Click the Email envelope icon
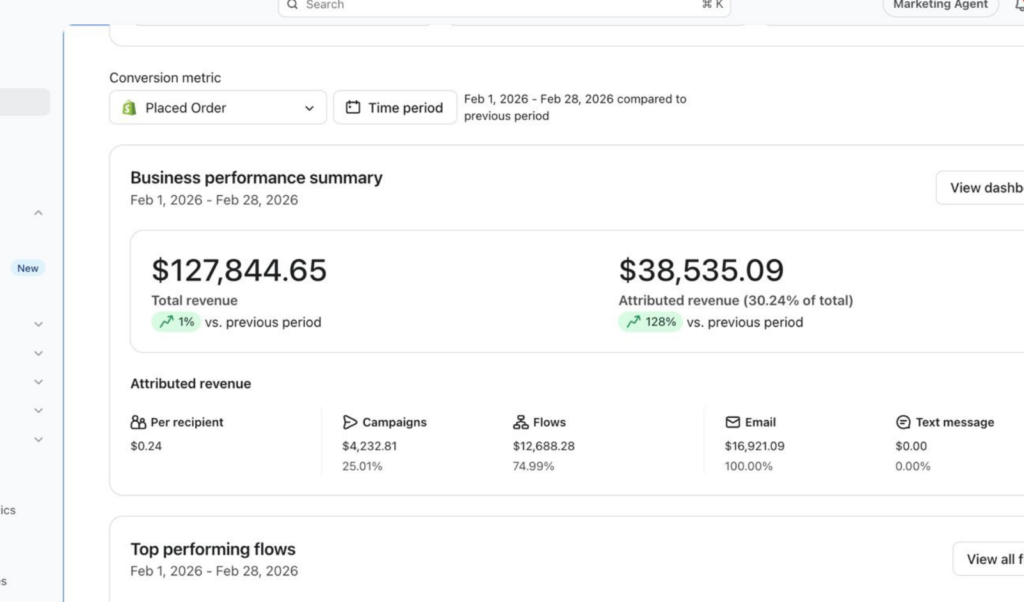Viewport: 1024px width, 602px height. (733, 422)
